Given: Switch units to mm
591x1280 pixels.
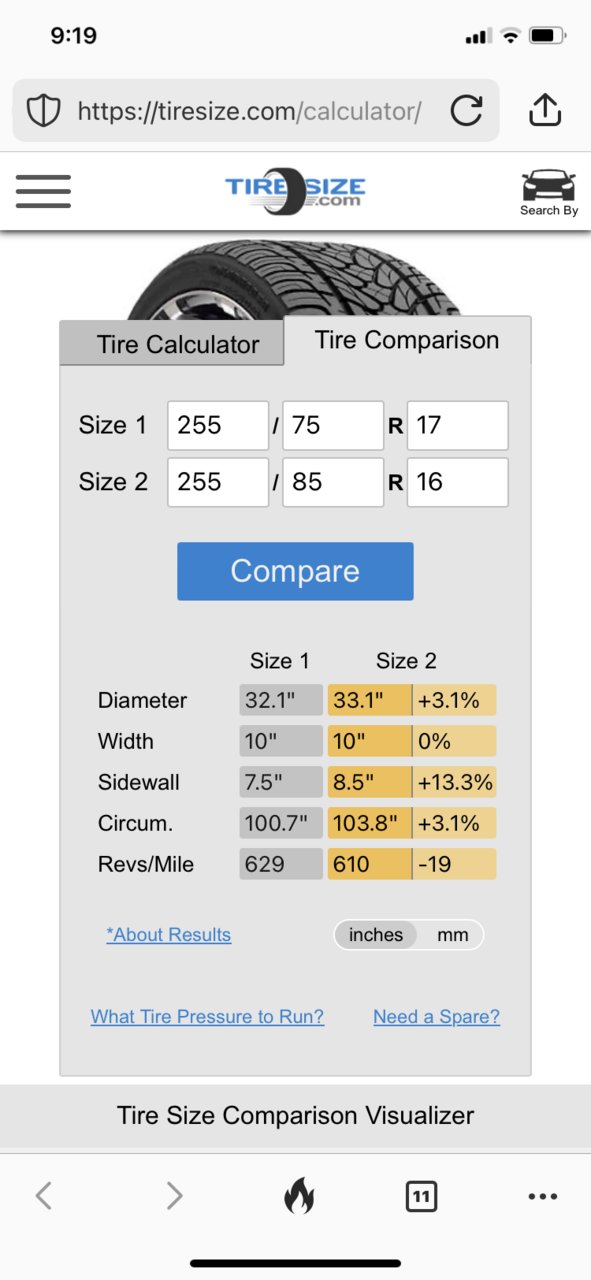Looking at the screenshot, I should [452, 935].
